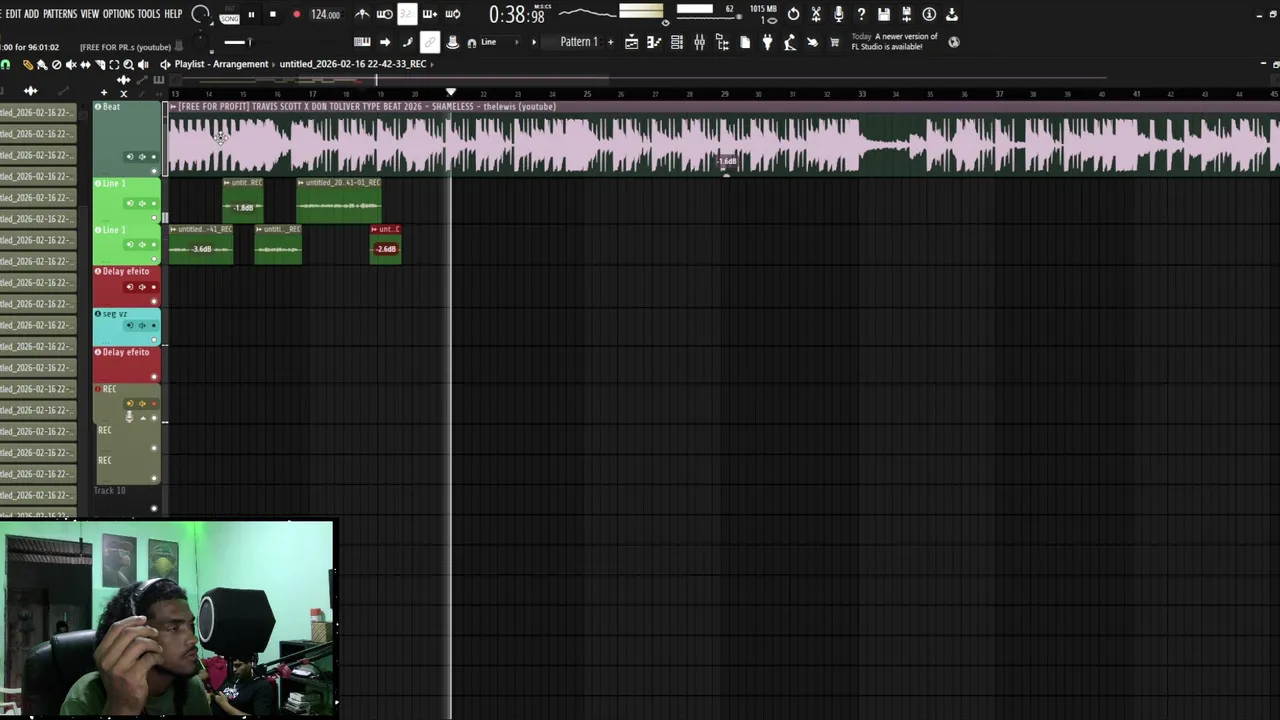Open the tempo tapper icon
The width and height of the screenshot is (1280, 720).
coord(790,42)
